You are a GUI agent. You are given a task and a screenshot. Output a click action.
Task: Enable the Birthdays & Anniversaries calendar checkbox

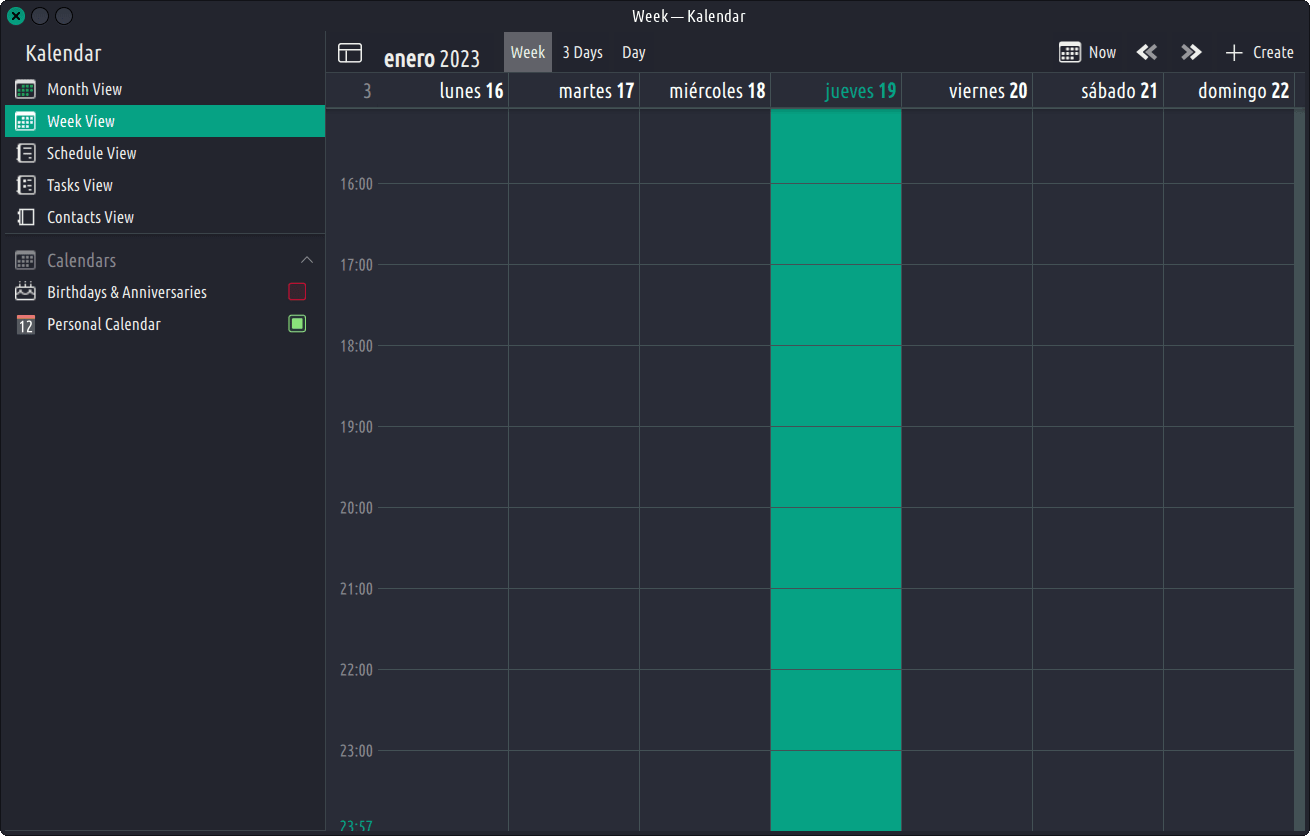tap(297, 292)
